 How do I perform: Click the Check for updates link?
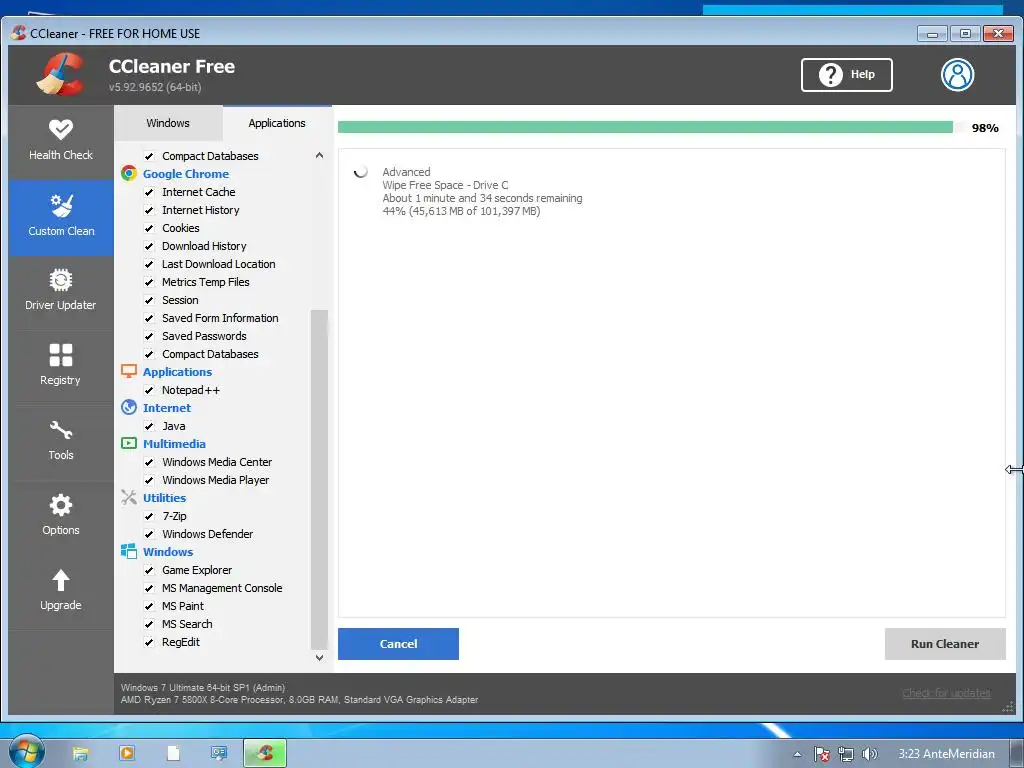point(946,693)
